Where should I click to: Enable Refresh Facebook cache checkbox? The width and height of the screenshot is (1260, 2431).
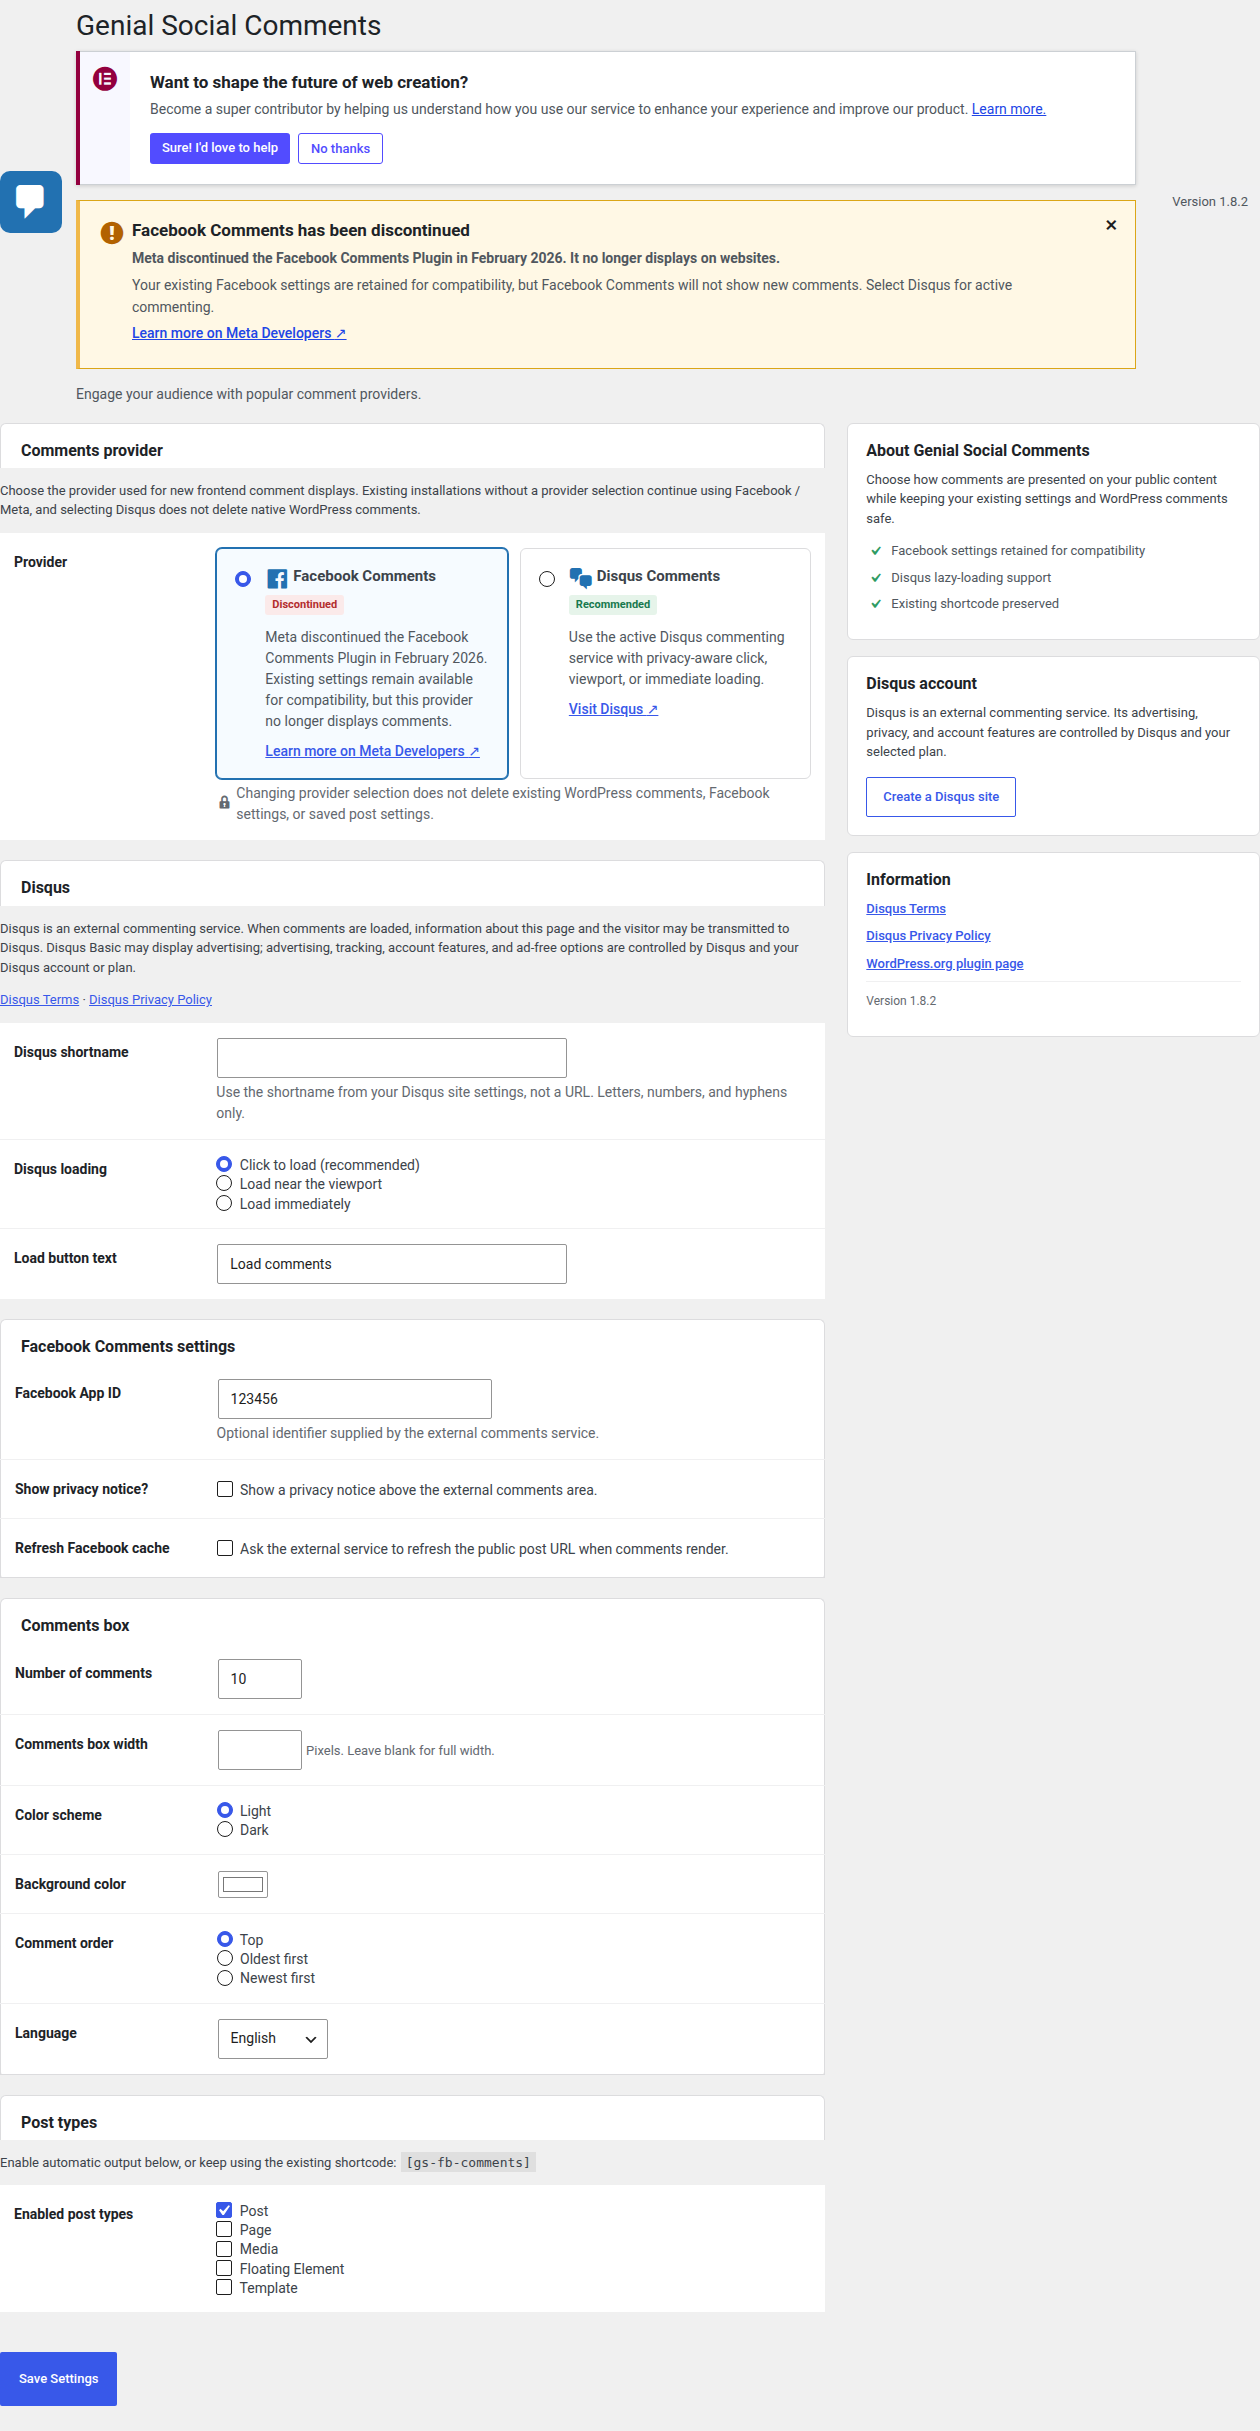[225, 1549]
